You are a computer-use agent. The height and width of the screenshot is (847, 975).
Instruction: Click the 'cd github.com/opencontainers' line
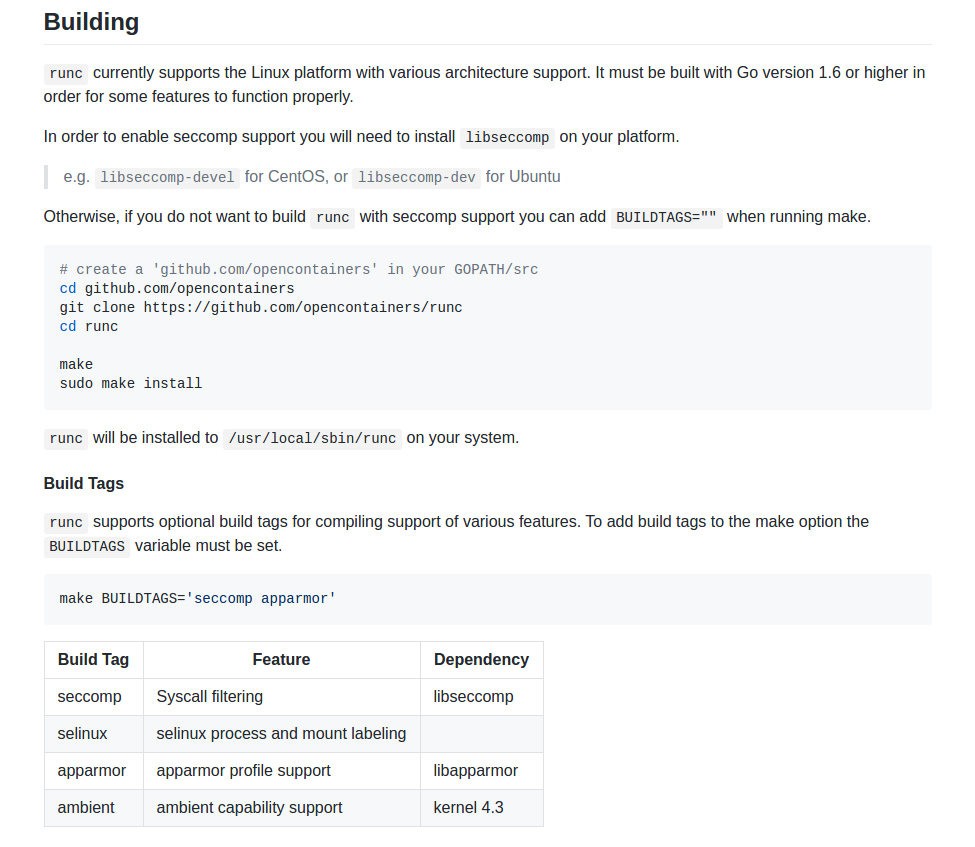pos(177,289)
